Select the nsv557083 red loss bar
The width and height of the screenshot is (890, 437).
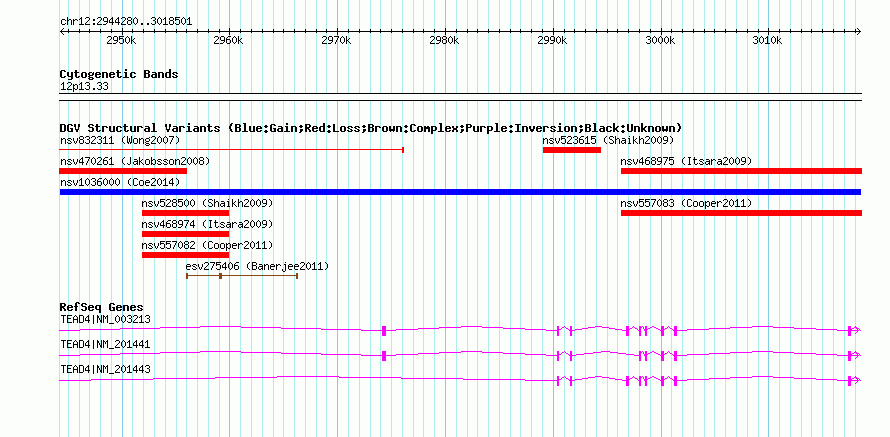click(741, 213)
